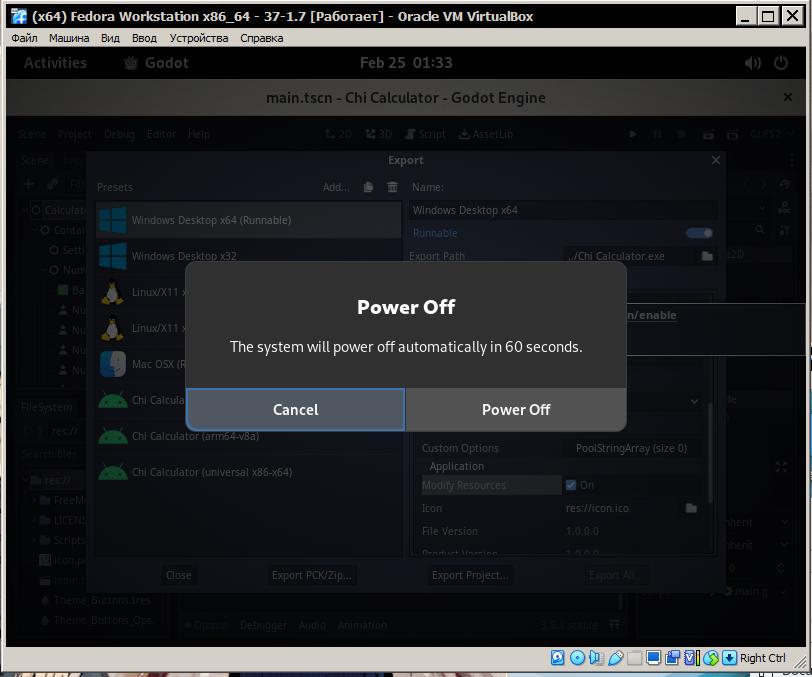Click the duplicate preset icon

click(x=368, y=187)
